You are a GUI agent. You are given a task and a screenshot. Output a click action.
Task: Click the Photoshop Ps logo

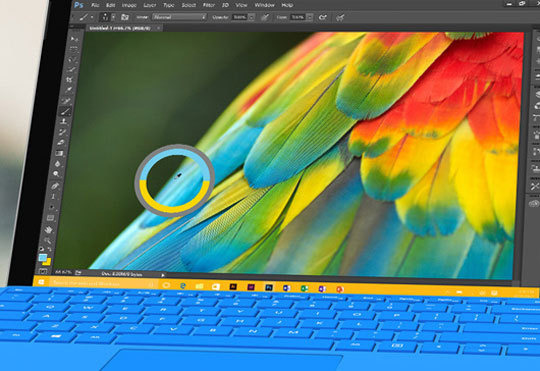pos(79,5)
